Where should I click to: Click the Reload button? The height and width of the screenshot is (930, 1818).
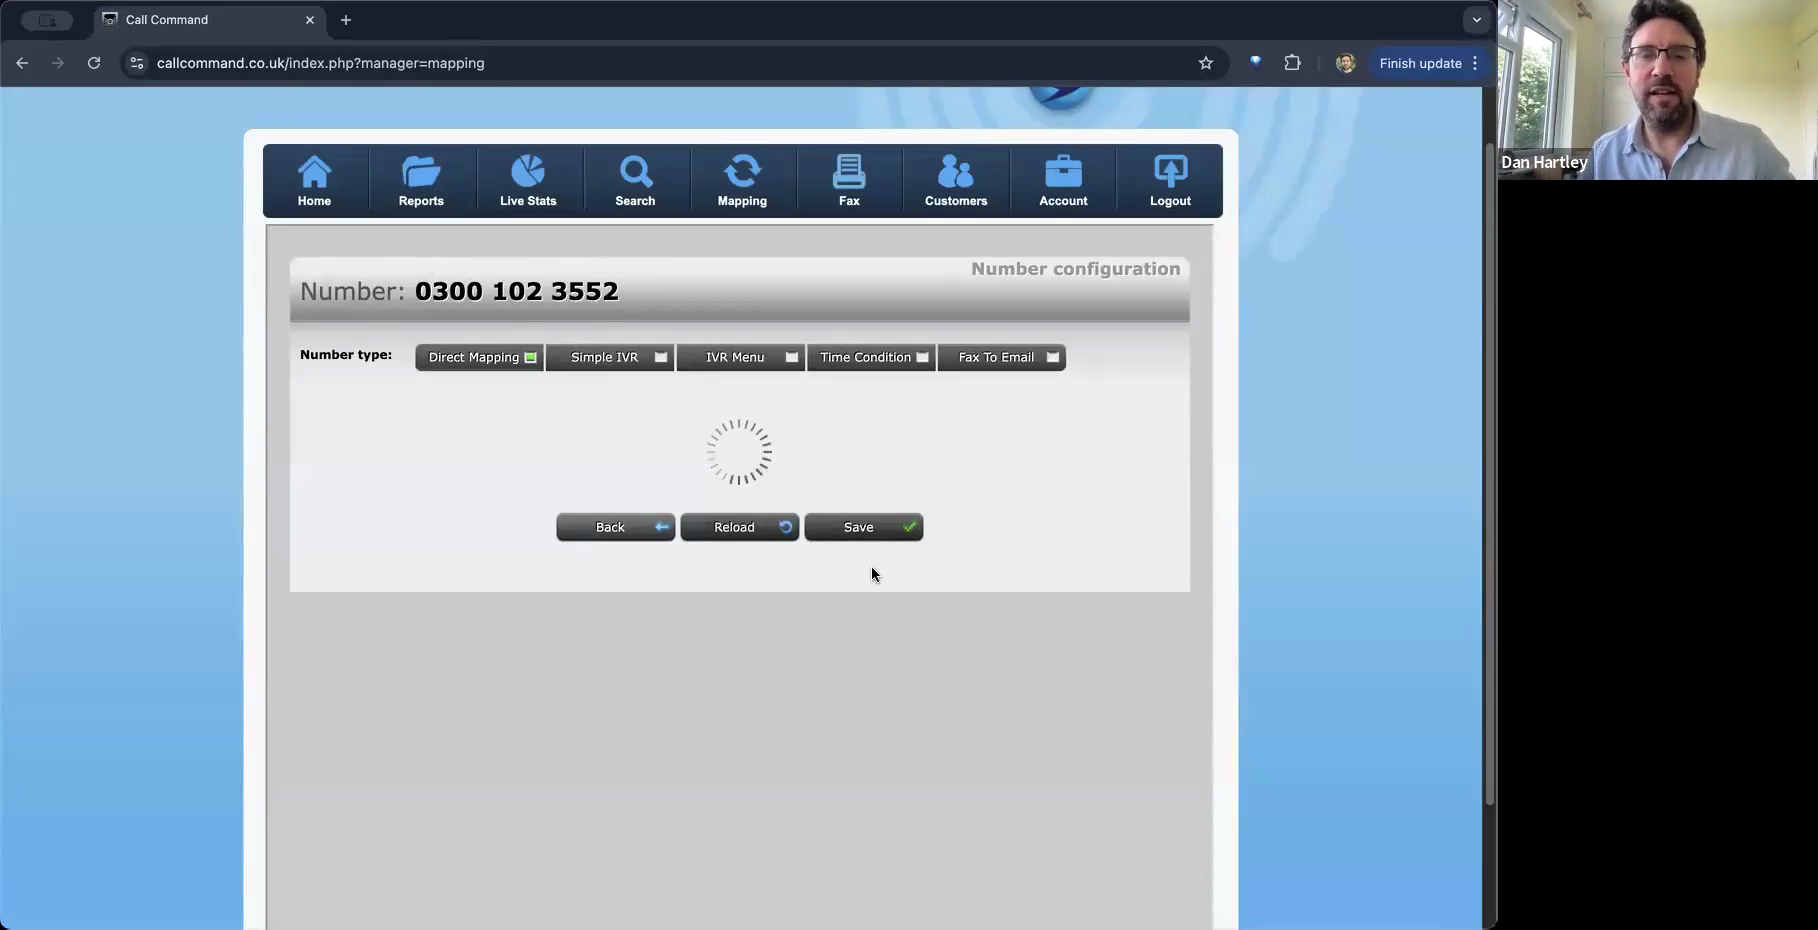pos(740,527)
